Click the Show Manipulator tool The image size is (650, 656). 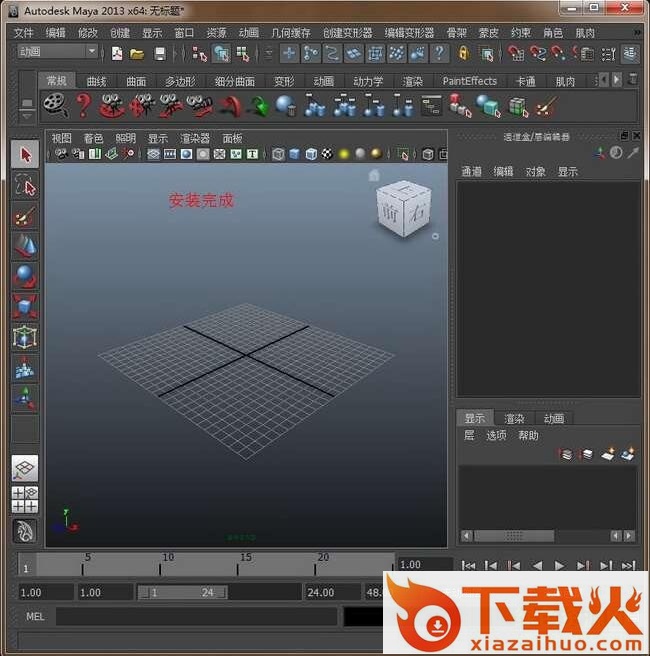pos(25,398)
